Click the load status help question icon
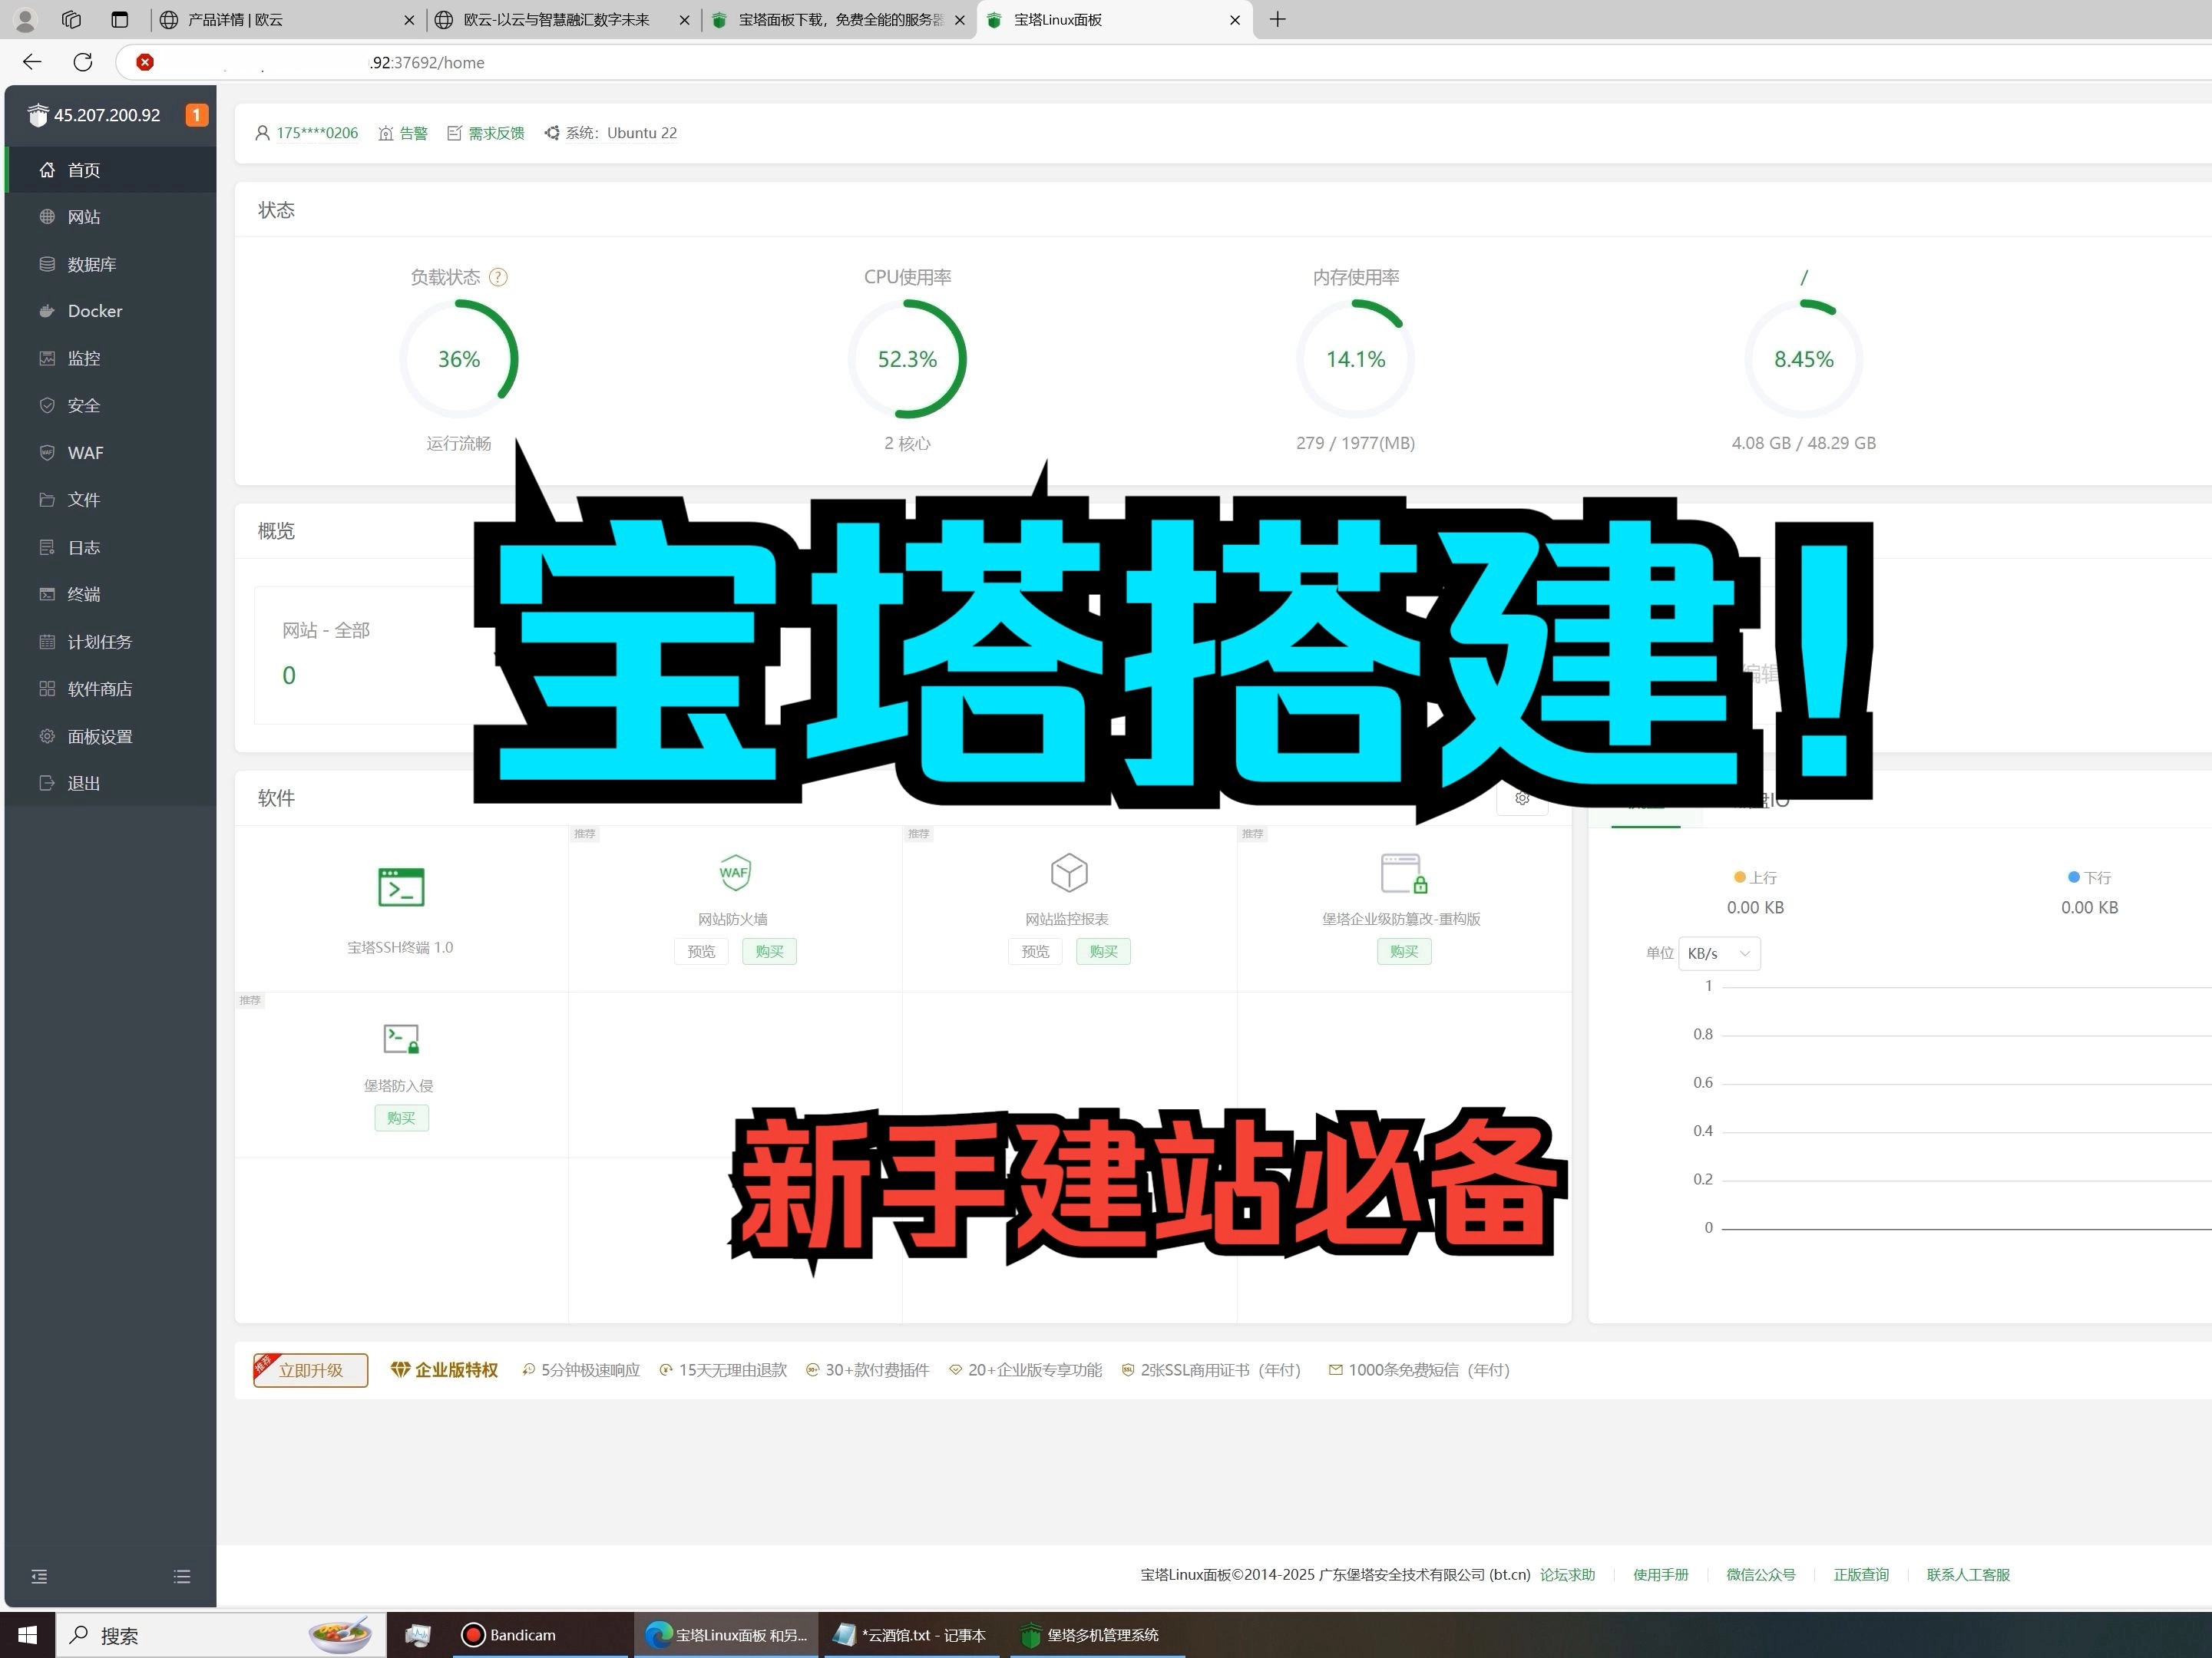The image size is (2212, 1658). point(498,277)
